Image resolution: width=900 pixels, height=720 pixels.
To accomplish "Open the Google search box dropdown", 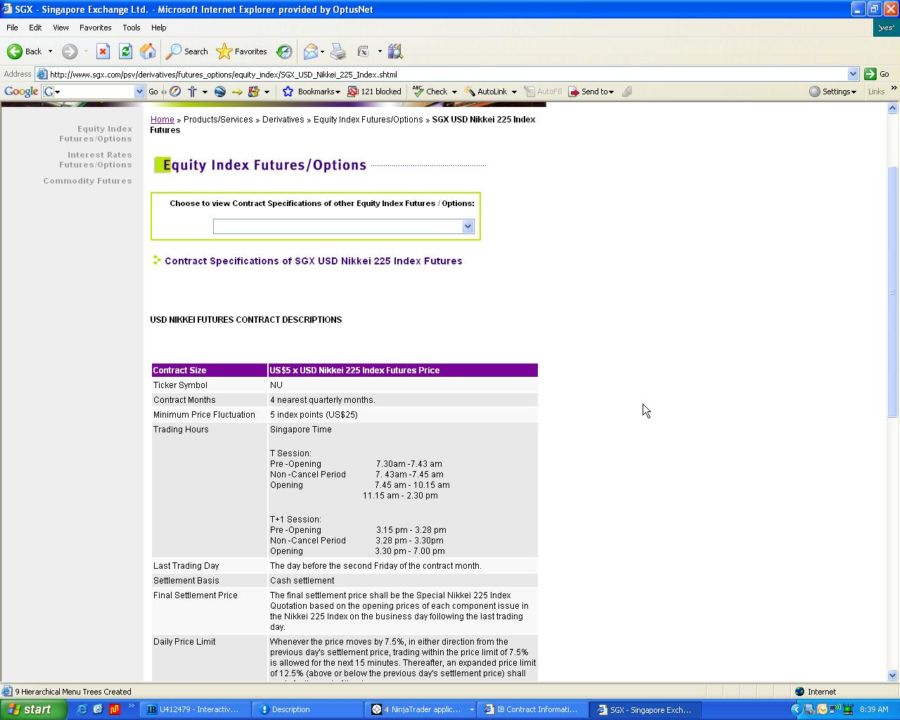I will point(139,91).
